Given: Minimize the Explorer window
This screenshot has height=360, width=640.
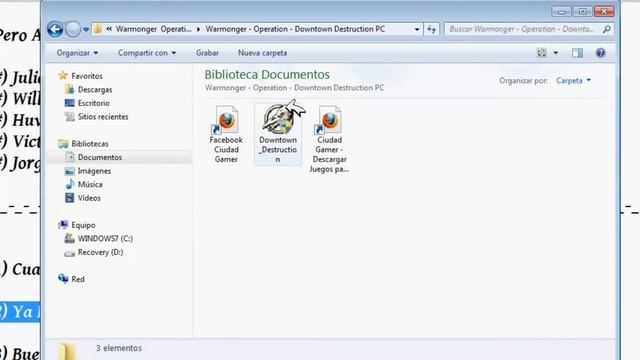Looking at the screenshot, I should tap(562, 11).
